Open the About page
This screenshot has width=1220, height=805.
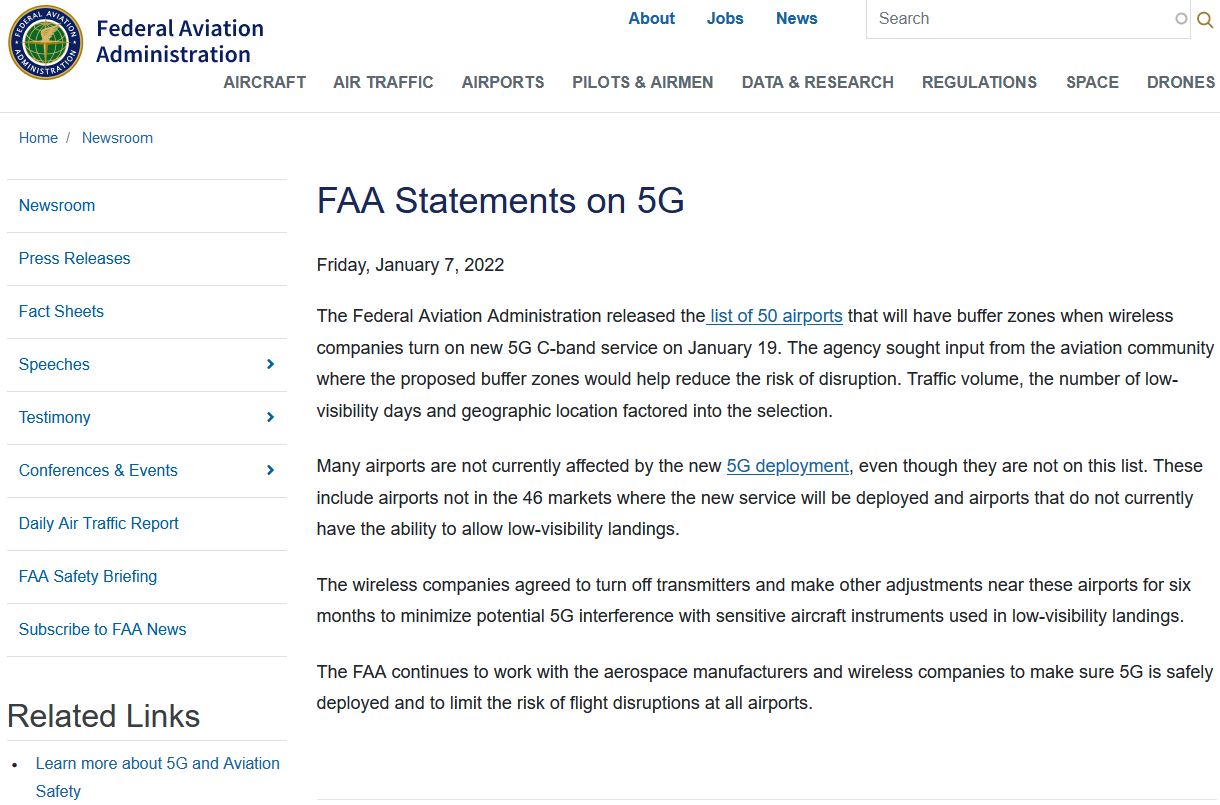[x=652, y=19]
